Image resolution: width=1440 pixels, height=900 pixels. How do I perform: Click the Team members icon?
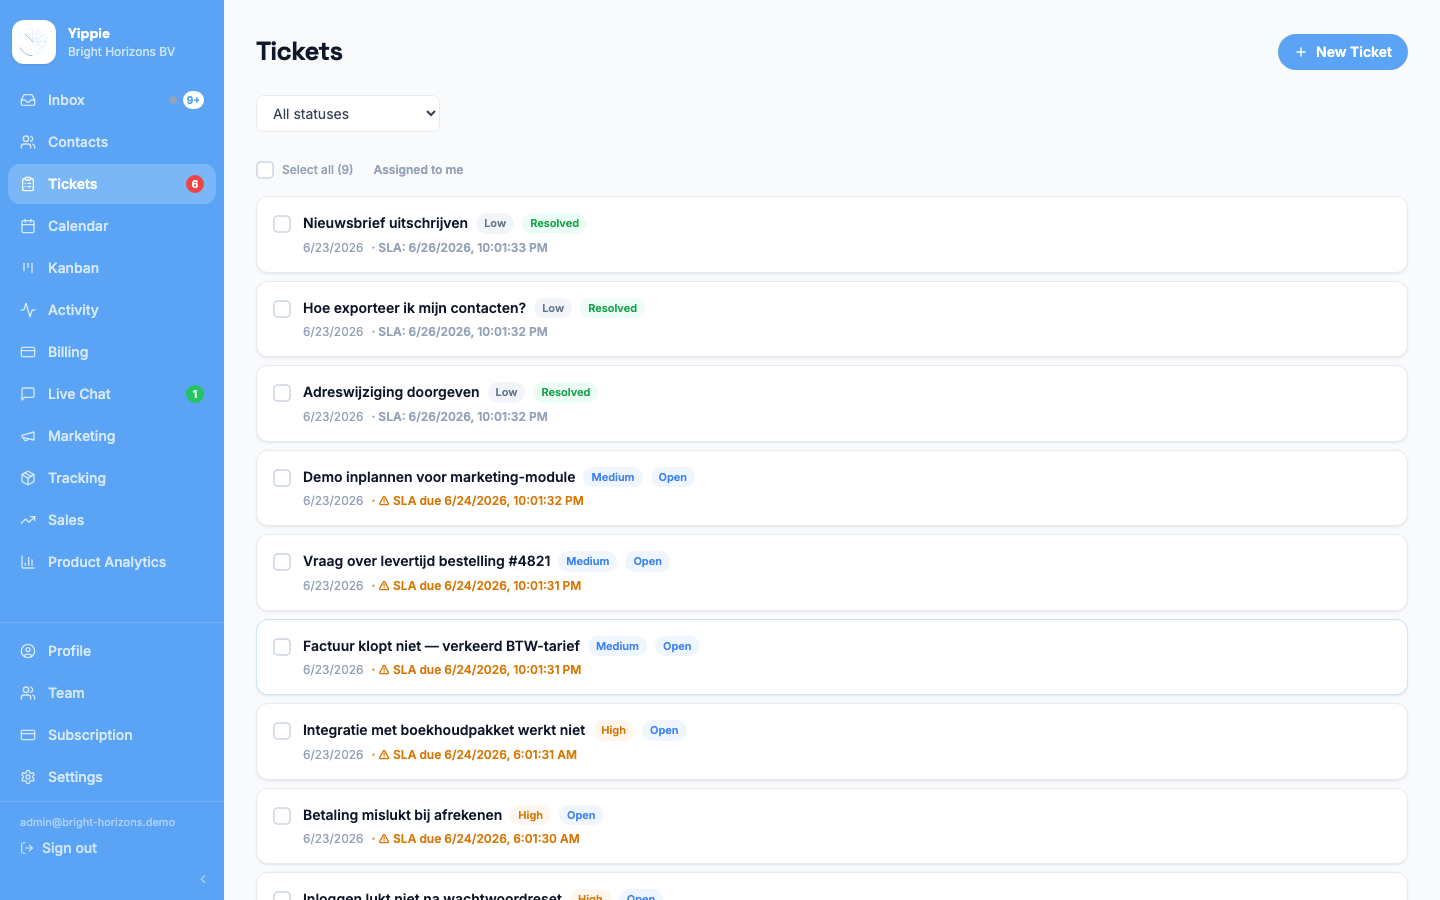coord(28,693)
